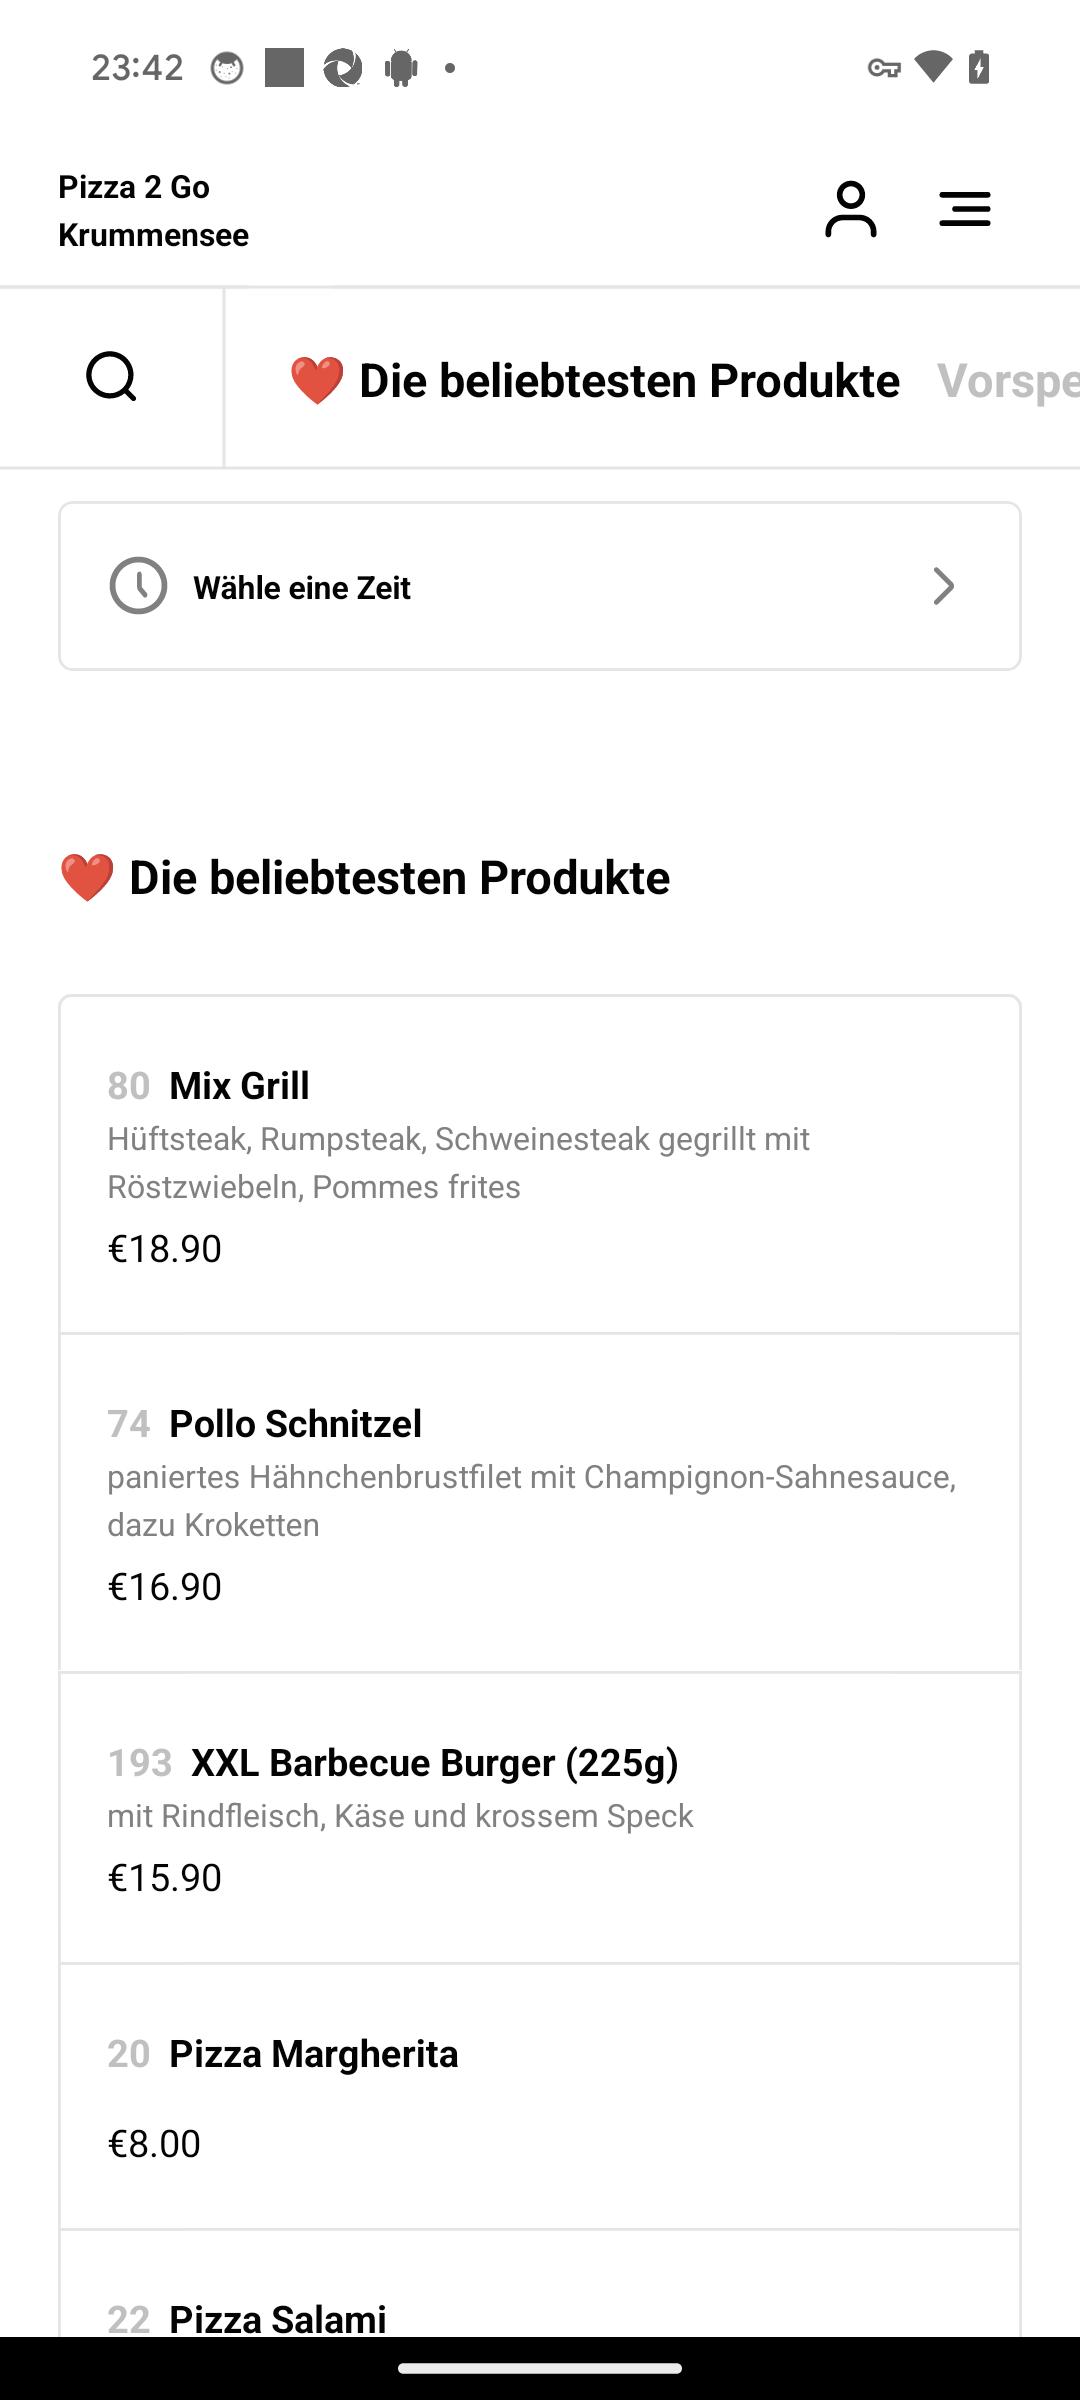Image resolution: width=1080 pixels, height=2400 pixels.
Task: Add XXL Barbecue Burger (225g) item
Action: (540, 1818)
